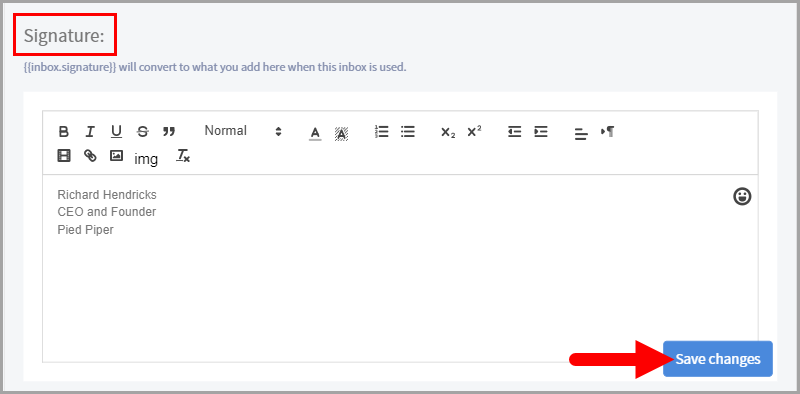Viewport: 800px width, 394px height.
Task: Open the text alignment options
Action: [x=581, y=134]
